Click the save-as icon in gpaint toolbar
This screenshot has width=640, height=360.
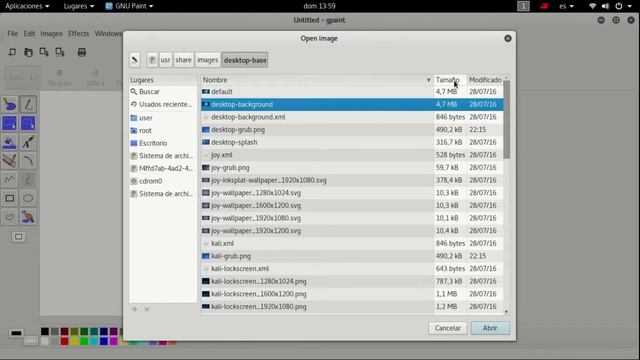pos(60,52)
